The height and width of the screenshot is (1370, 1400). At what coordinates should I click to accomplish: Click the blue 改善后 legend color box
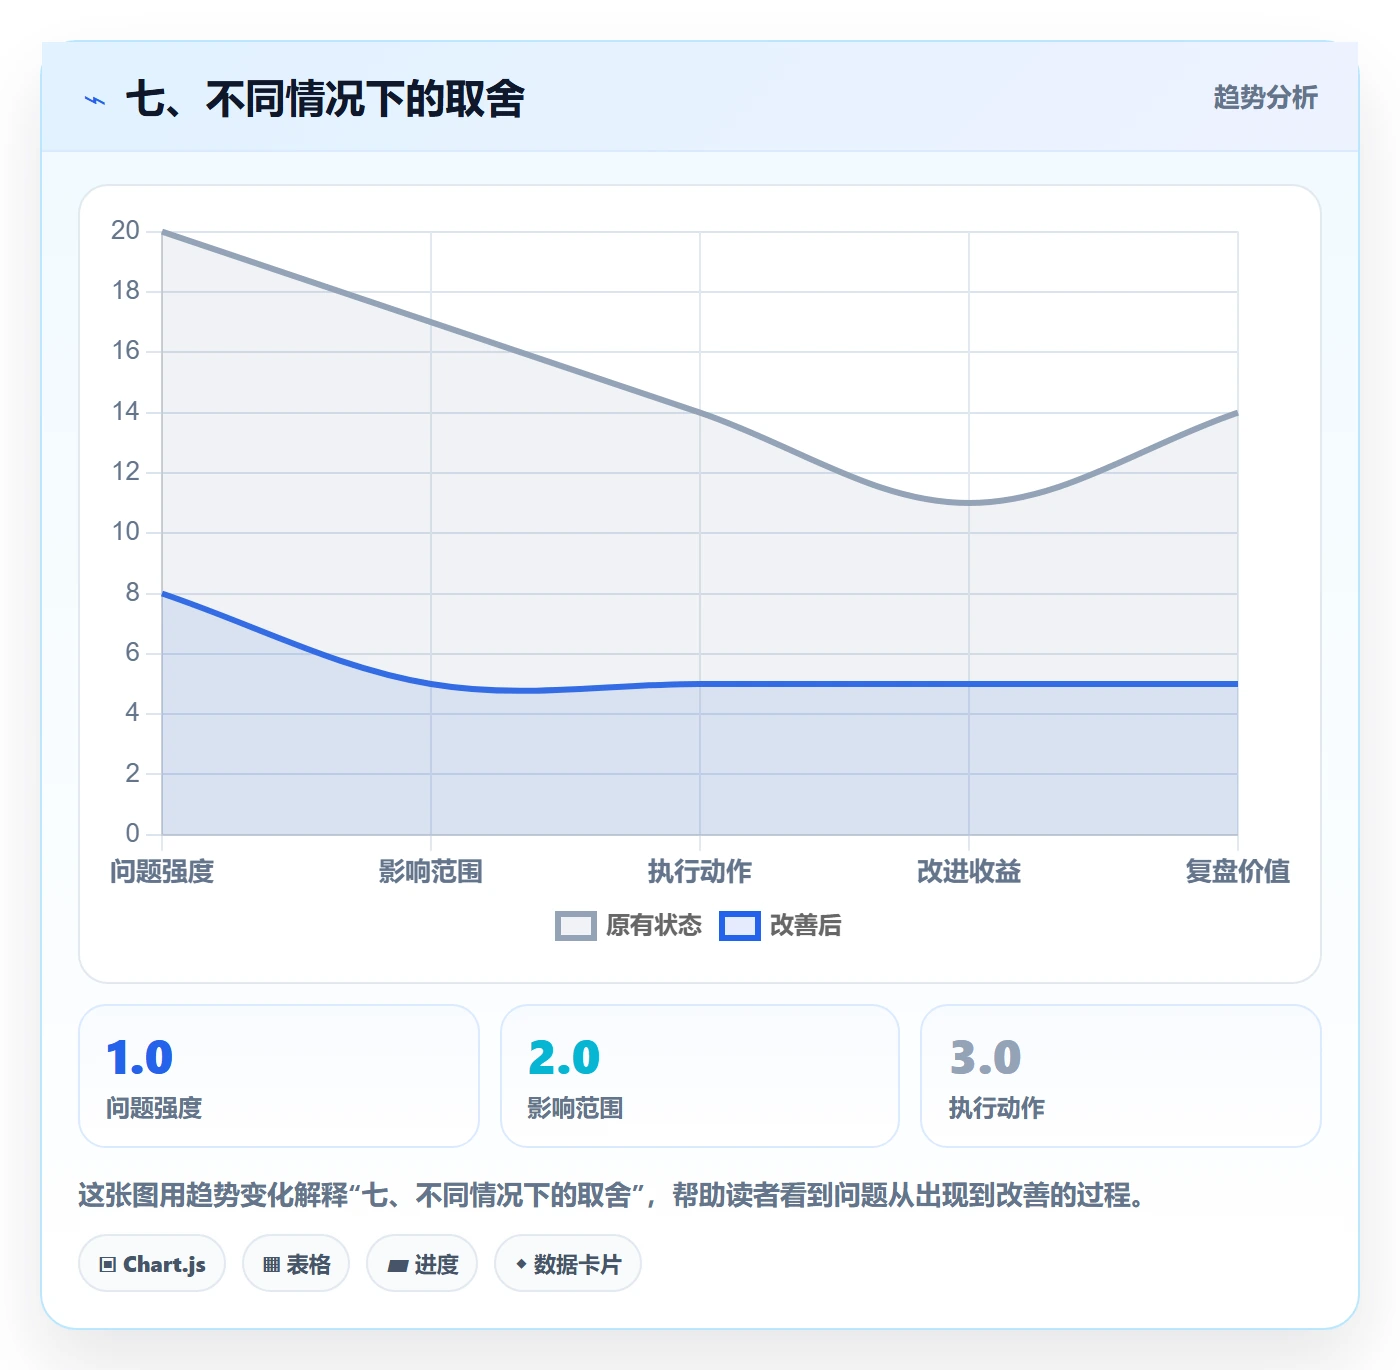(x=740, y=926)
